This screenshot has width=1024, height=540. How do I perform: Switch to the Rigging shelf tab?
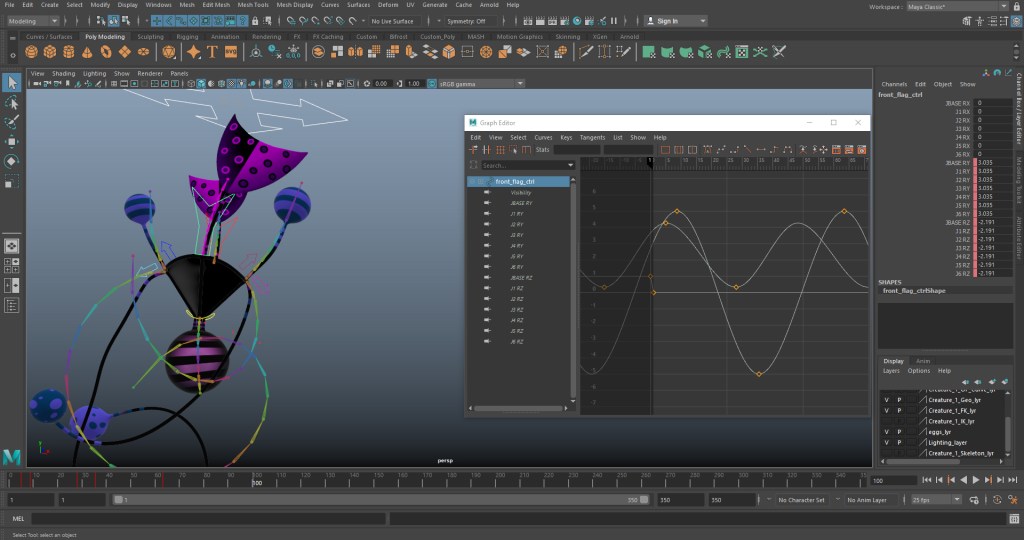click(x=189, y=37)
